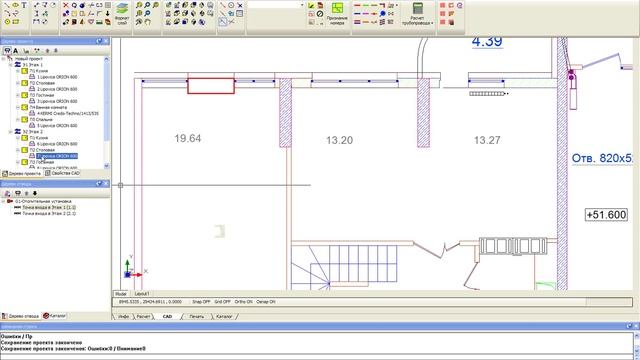This screenshot has height=360, width=640.
Task: Click the 'A' icon in project tree toolbar
Action: 16,51
